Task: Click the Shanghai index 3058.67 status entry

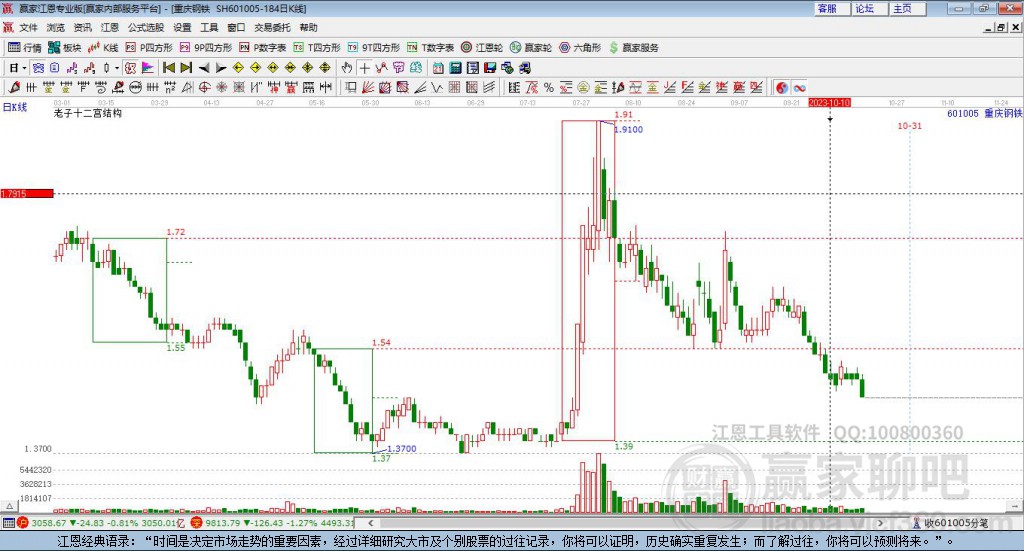Action: click(x=102, y=523)
